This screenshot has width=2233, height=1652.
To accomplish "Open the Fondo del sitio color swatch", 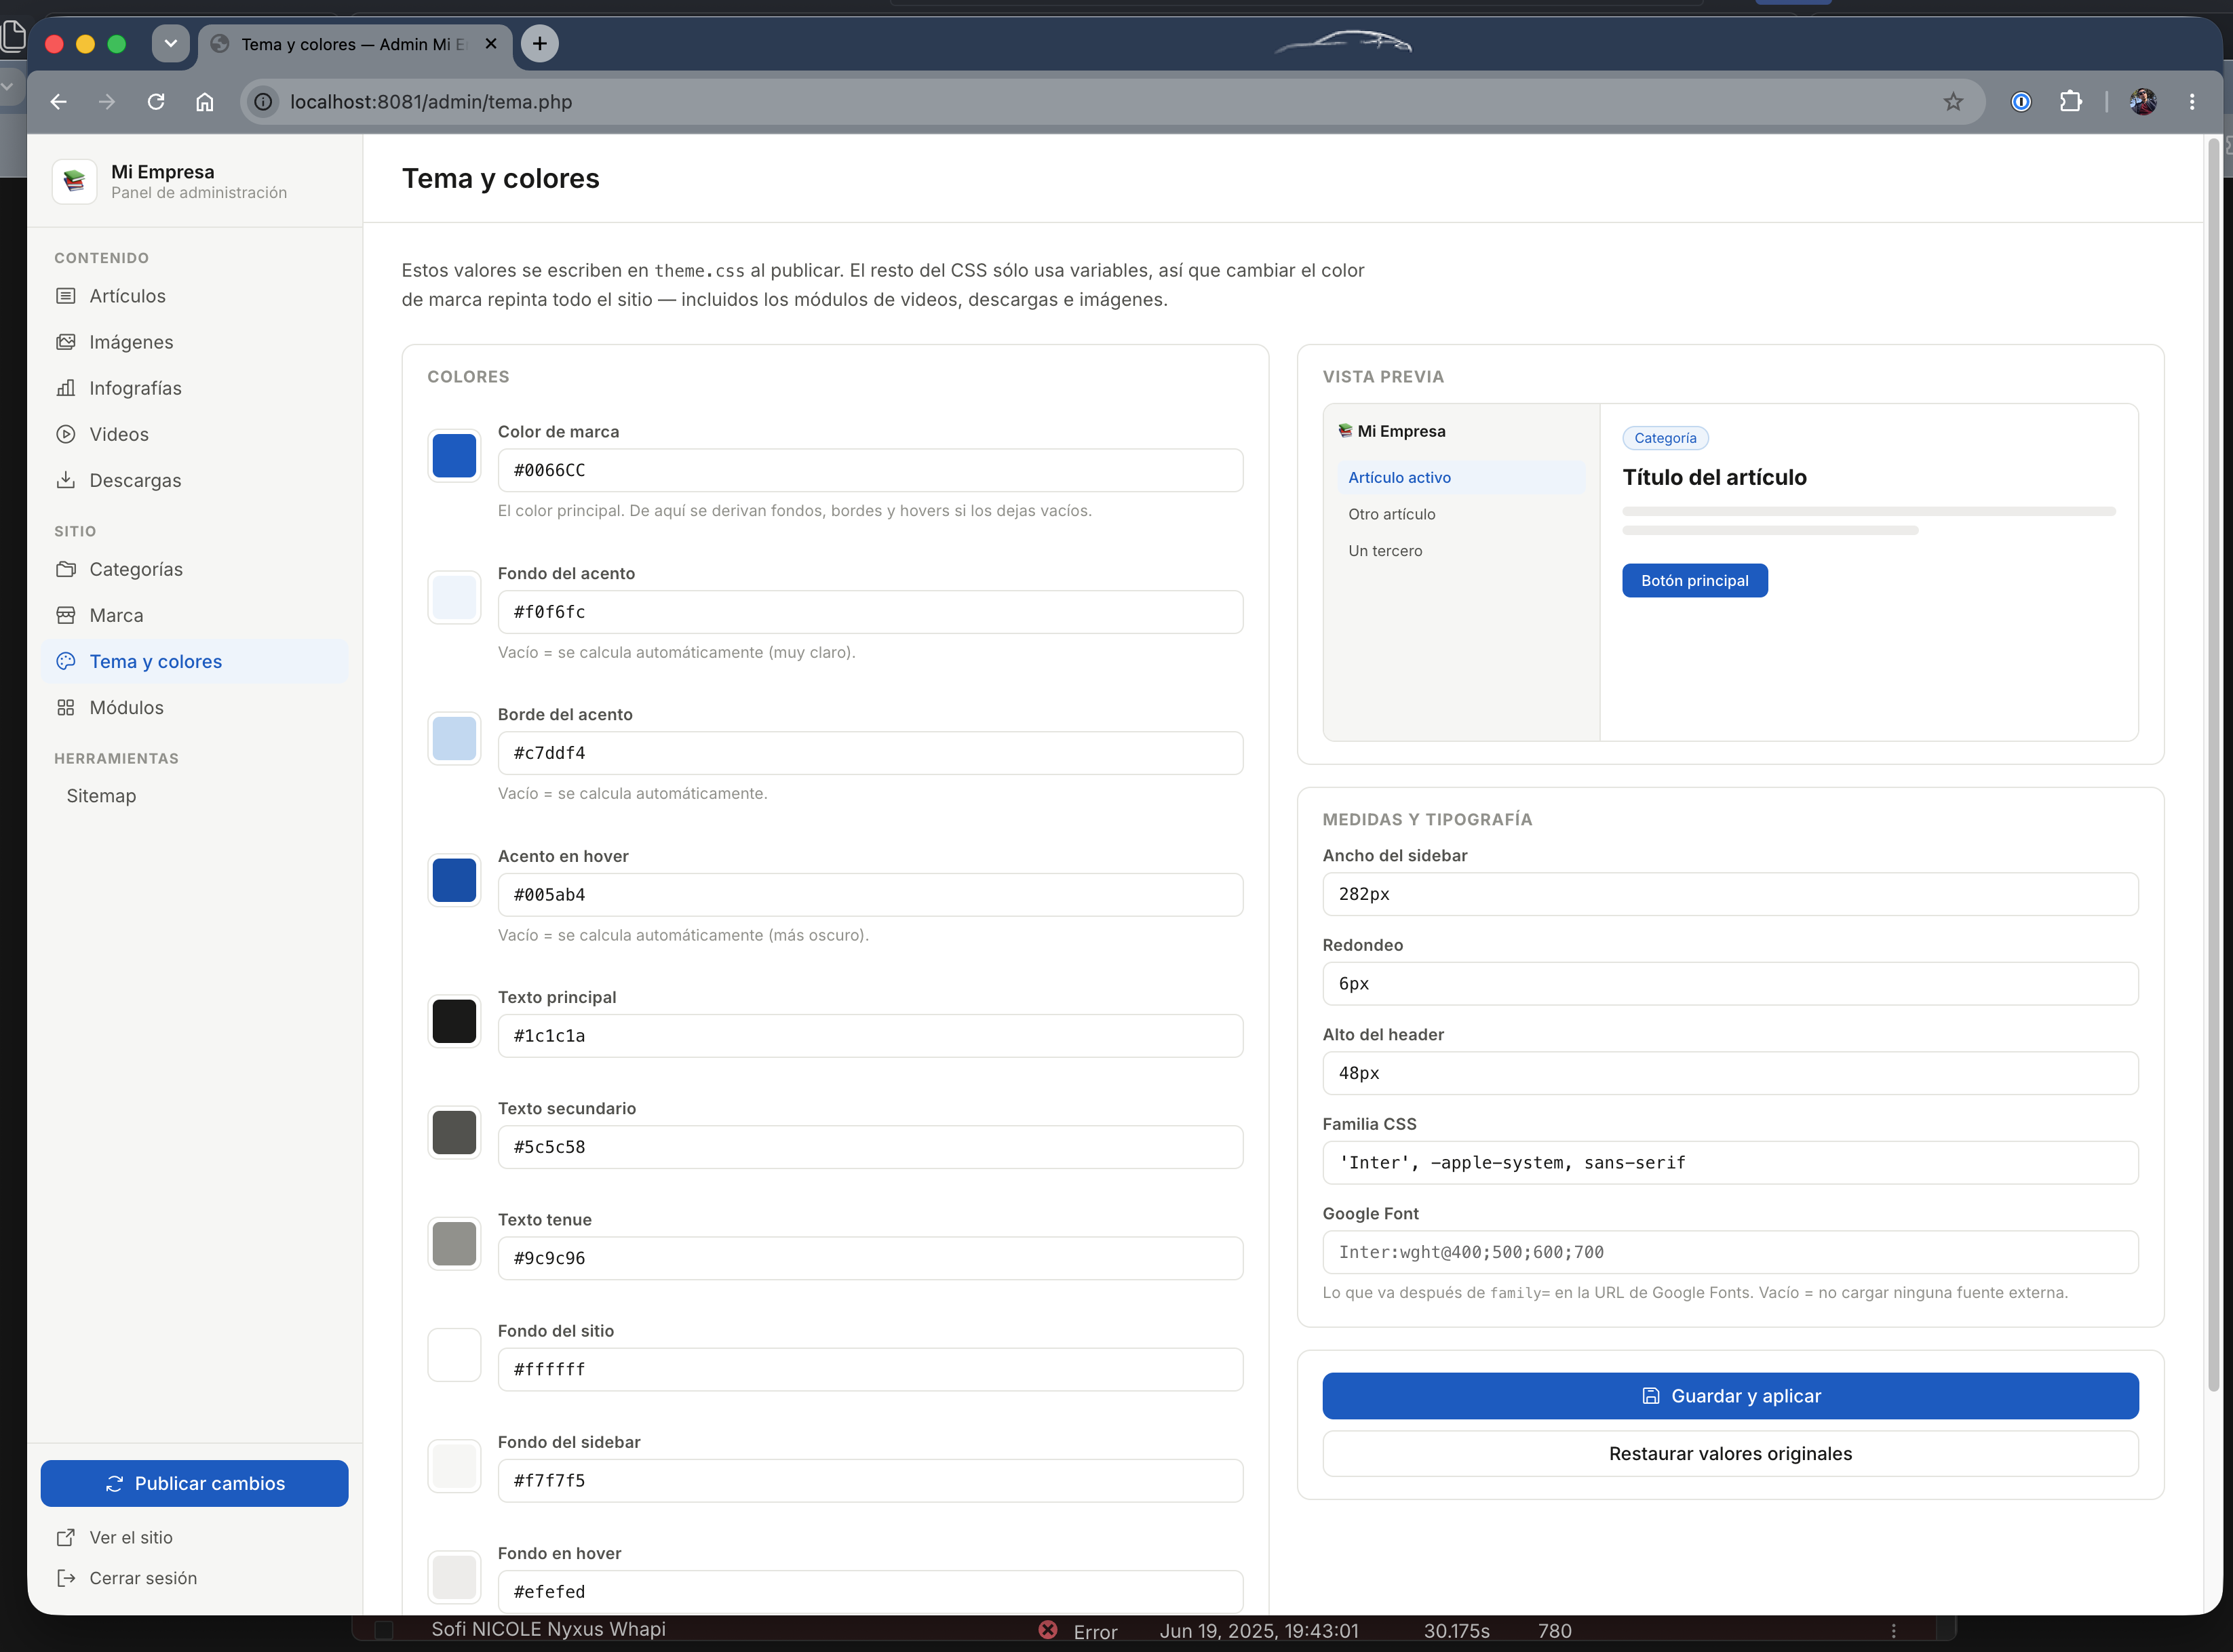I will (x=454, y=1355).
